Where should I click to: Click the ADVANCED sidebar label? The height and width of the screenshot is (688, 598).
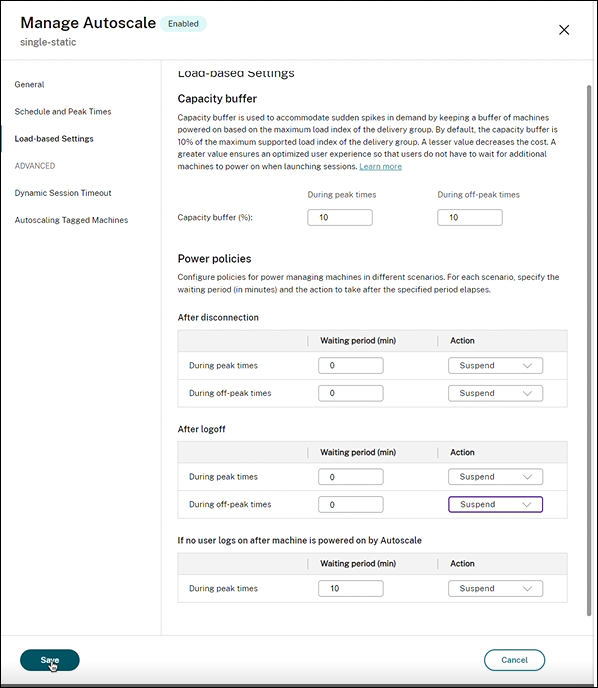pos(35,166)
